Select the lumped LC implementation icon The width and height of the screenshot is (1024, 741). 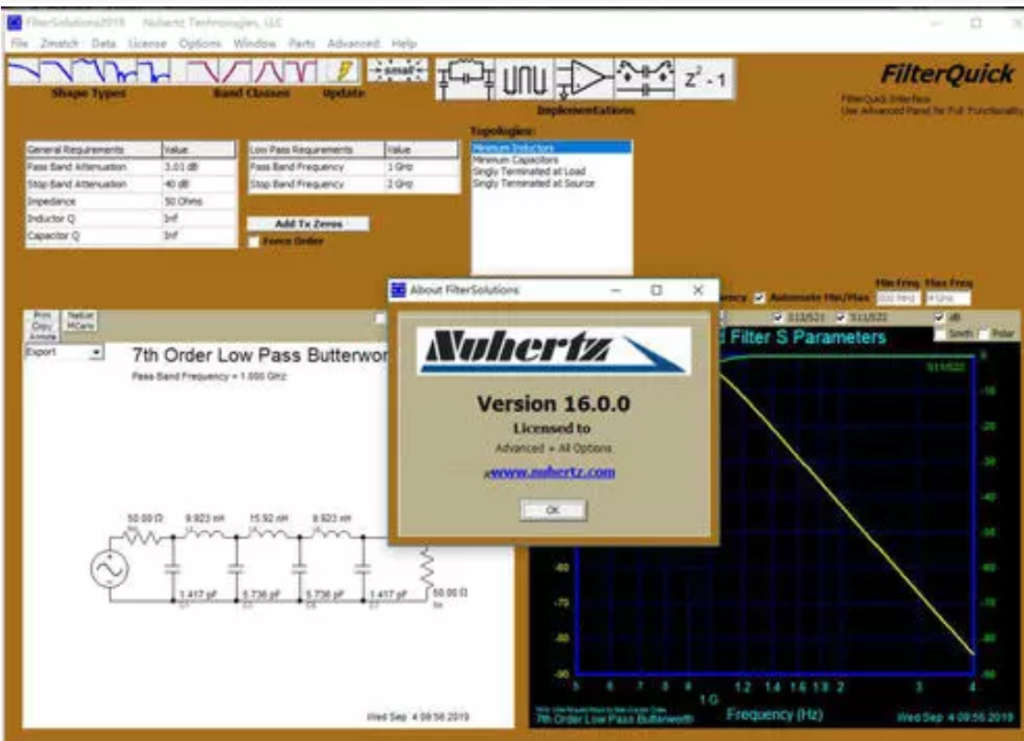(x=466, y=79)
